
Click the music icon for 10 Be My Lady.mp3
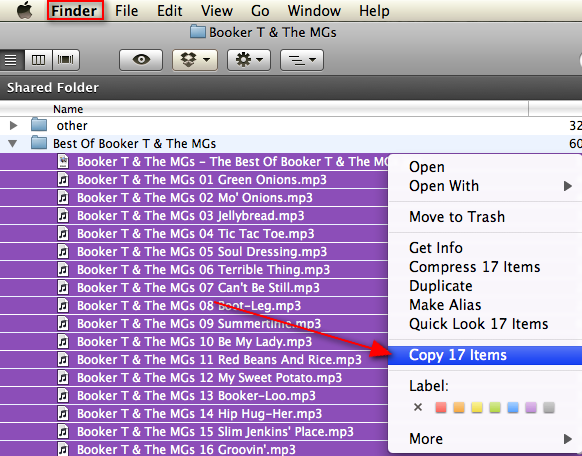click(63, 341)
